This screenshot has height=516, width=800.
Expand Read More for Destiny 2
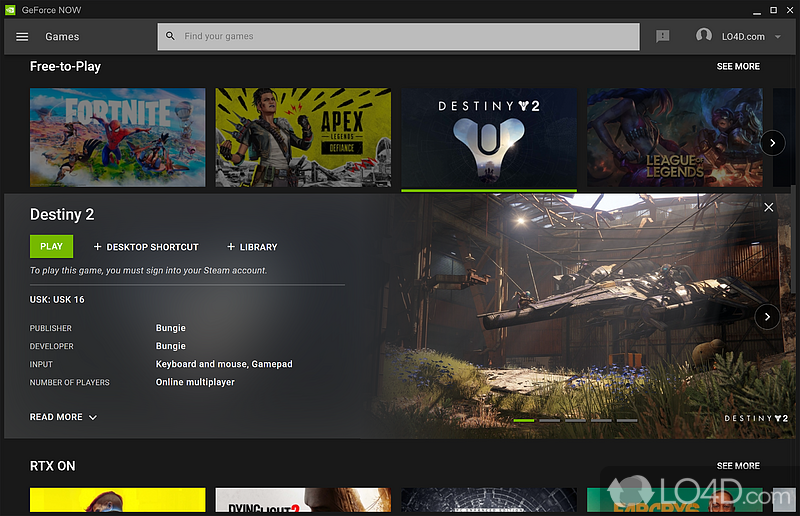(63, 417)
